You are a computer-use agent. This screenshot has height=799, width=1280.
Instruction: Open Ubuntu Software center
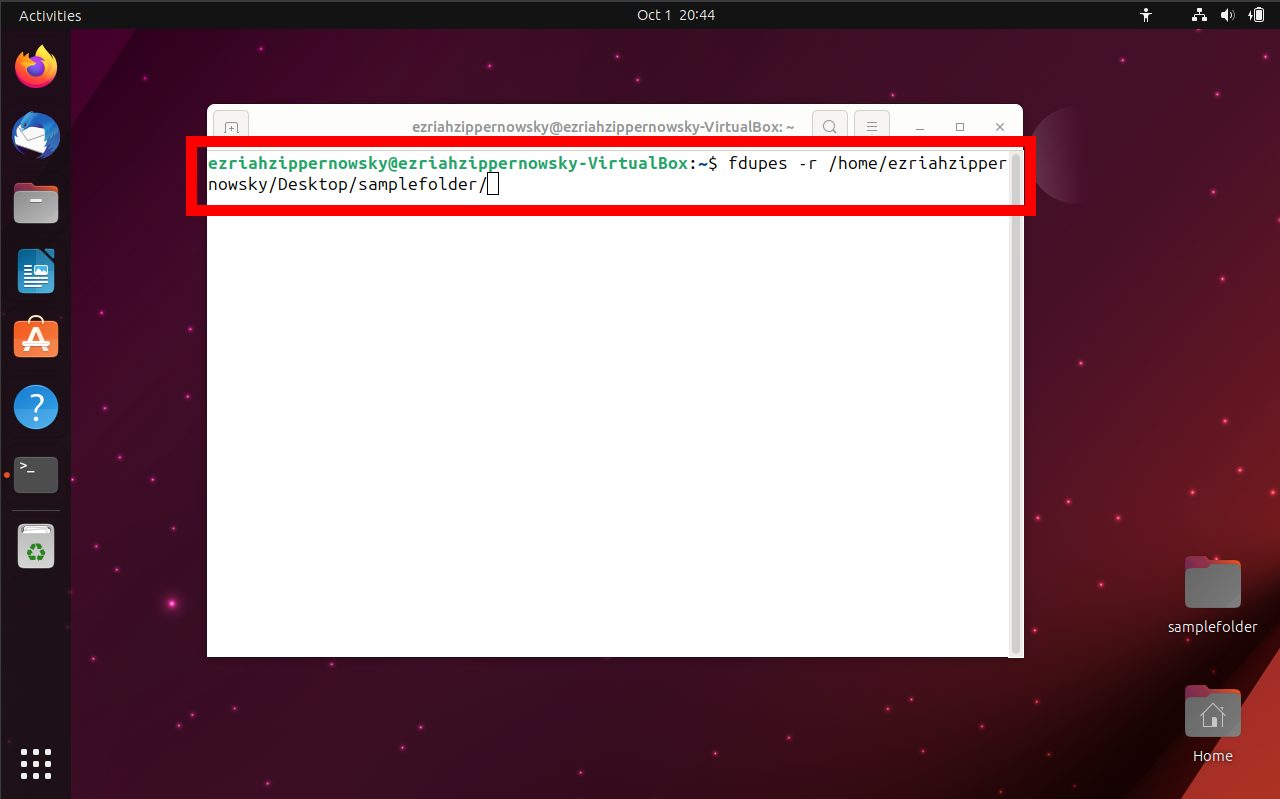coord(36,338)
